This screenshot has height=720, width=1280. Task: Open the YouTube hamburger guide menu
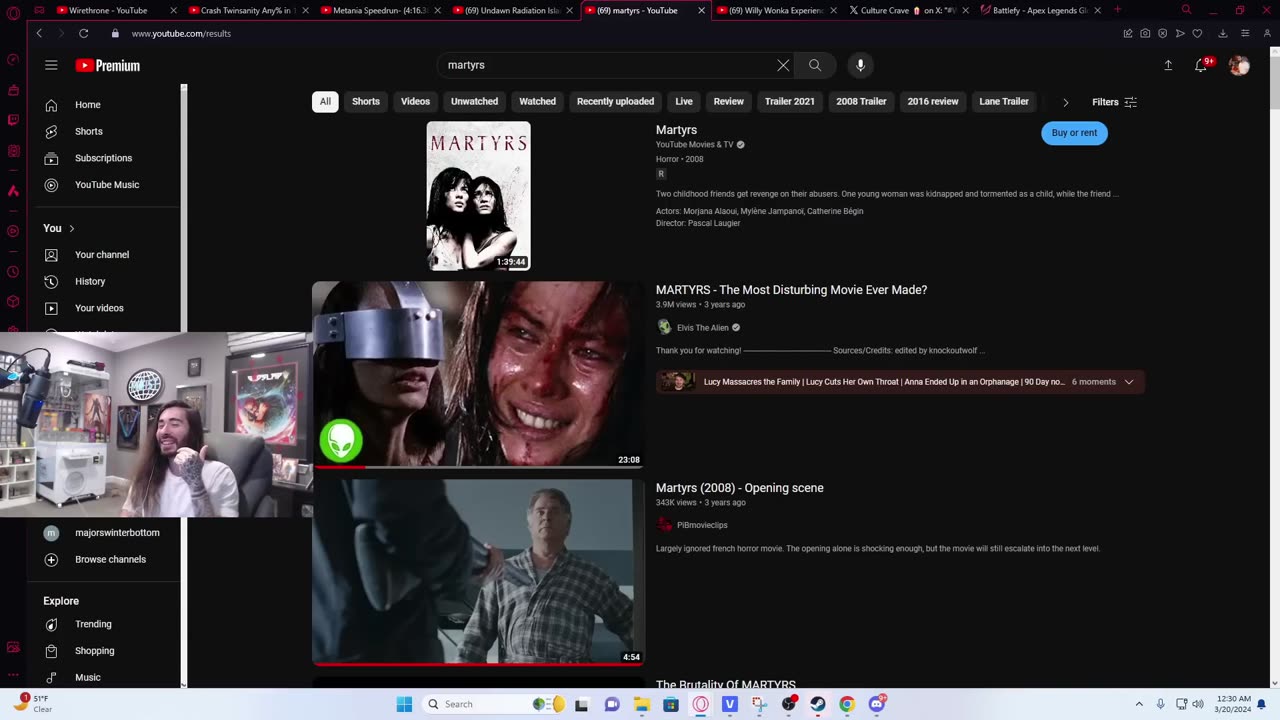pyautogui.click(x=51, y=65)
